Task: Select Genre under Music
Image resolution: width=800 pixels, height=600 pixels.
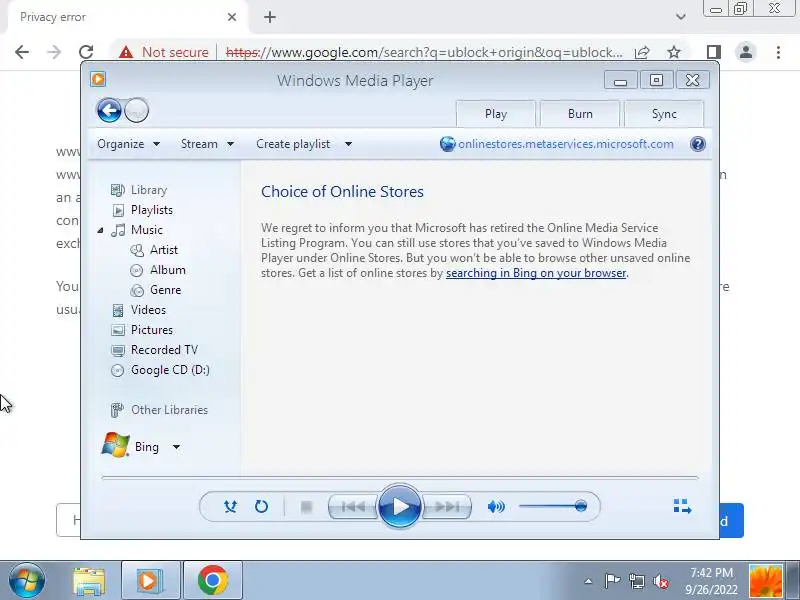Action: [x=156, y=290]
